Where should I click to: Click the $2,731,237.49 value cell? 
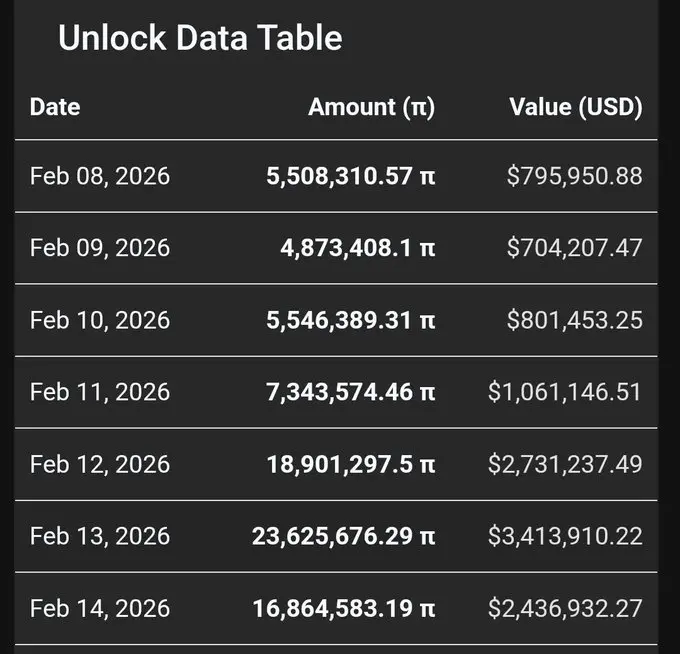click(565, 464)
